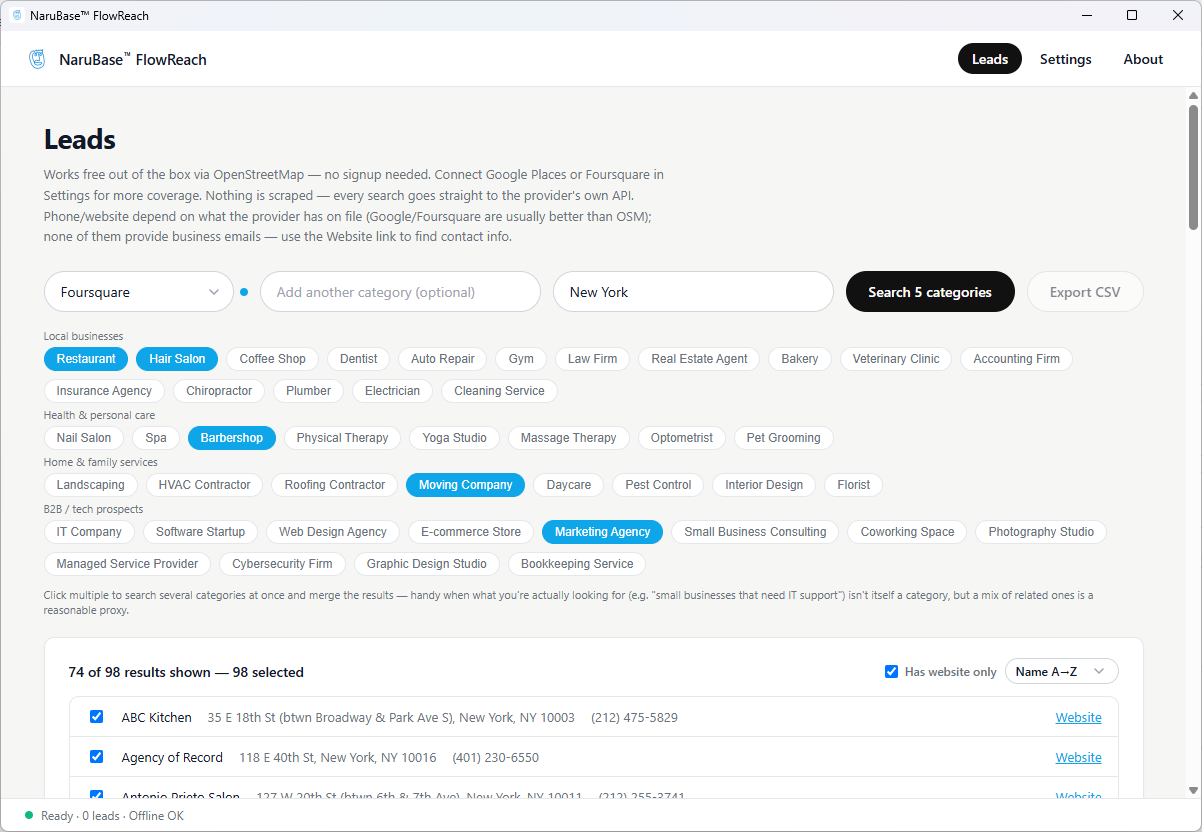Uncheck the Agency of Record checkbox
Image resolution: width=1202 pixels, height=832 pixels.
click(97, 757)
